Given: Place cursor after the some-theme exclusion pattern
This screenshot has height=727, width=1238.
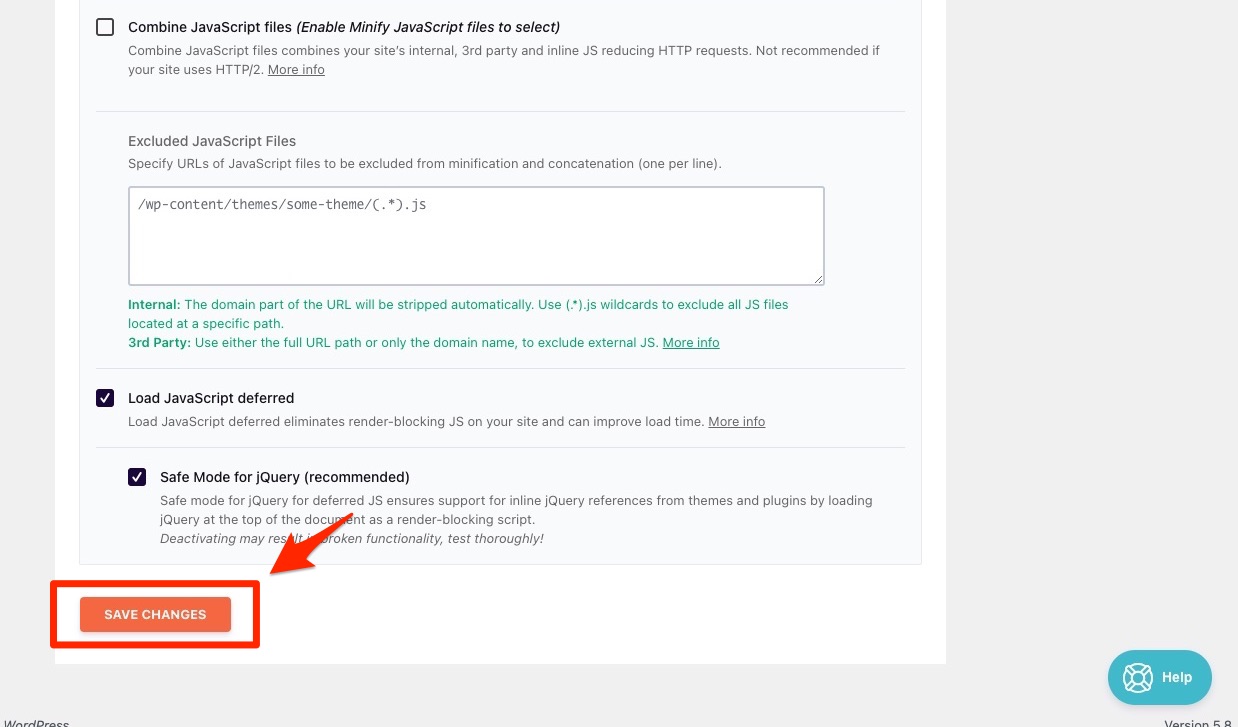Looking at the screenshot, I should point(429,205).
